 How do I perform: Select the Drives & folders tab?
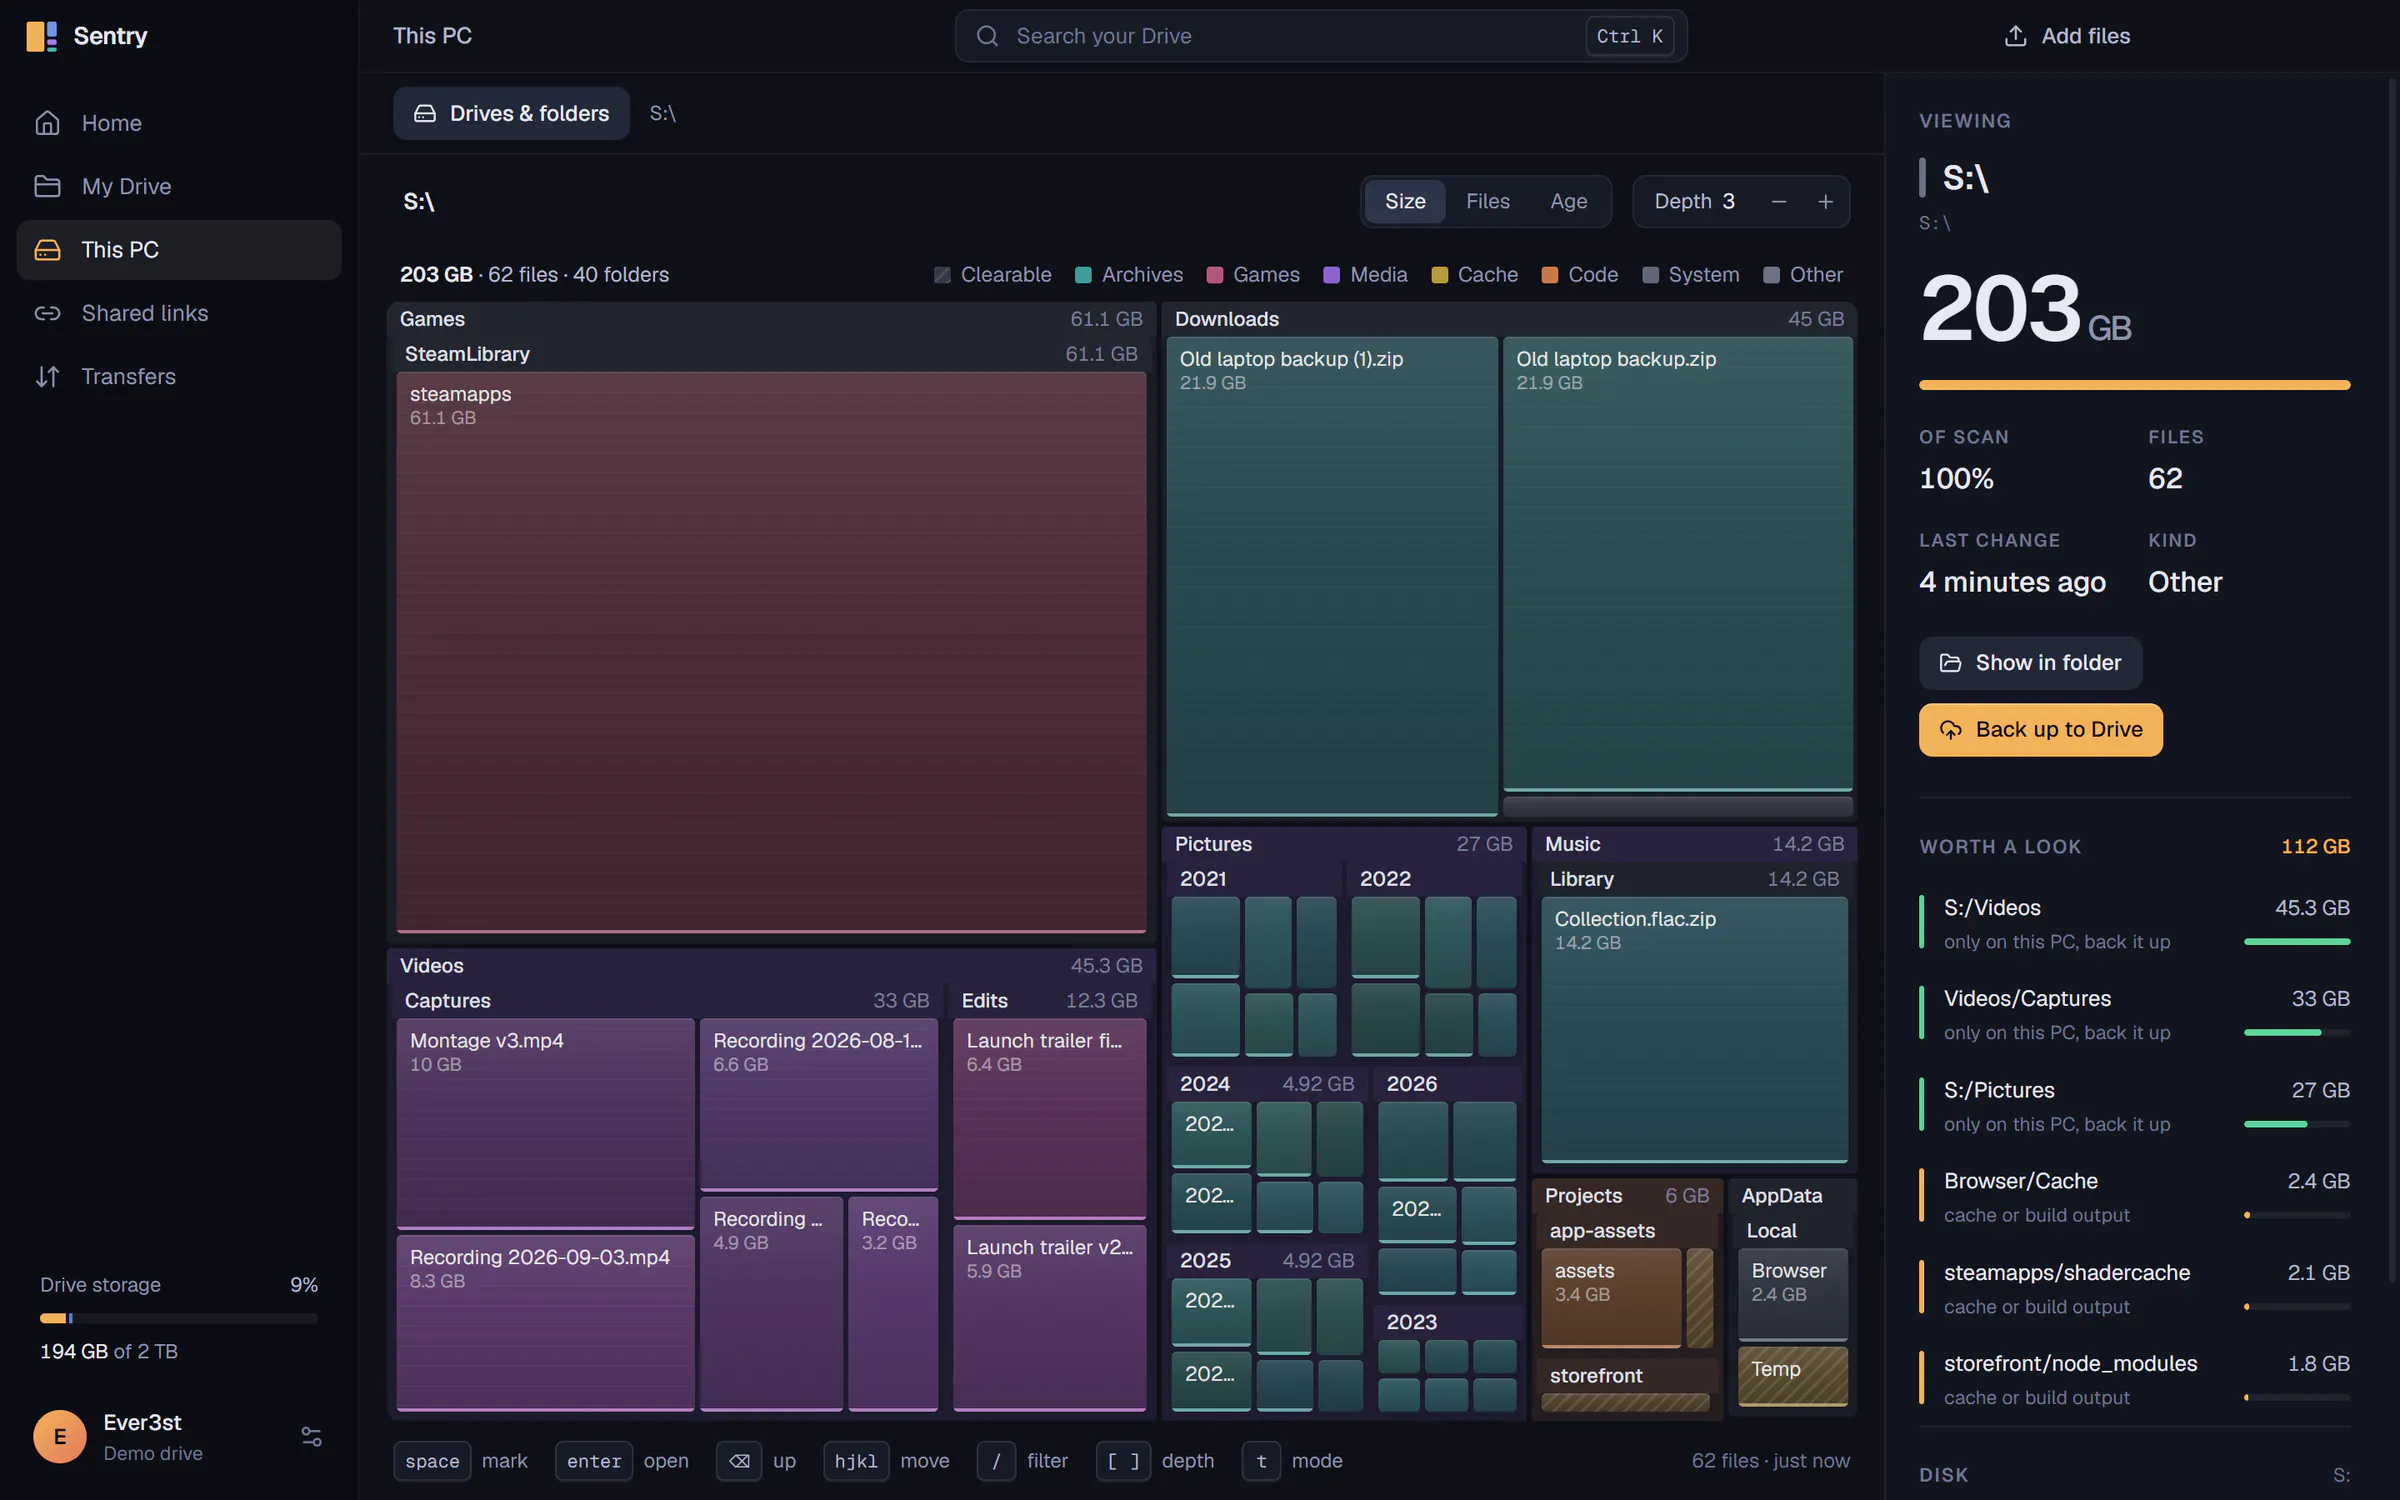tap(511, 113)
